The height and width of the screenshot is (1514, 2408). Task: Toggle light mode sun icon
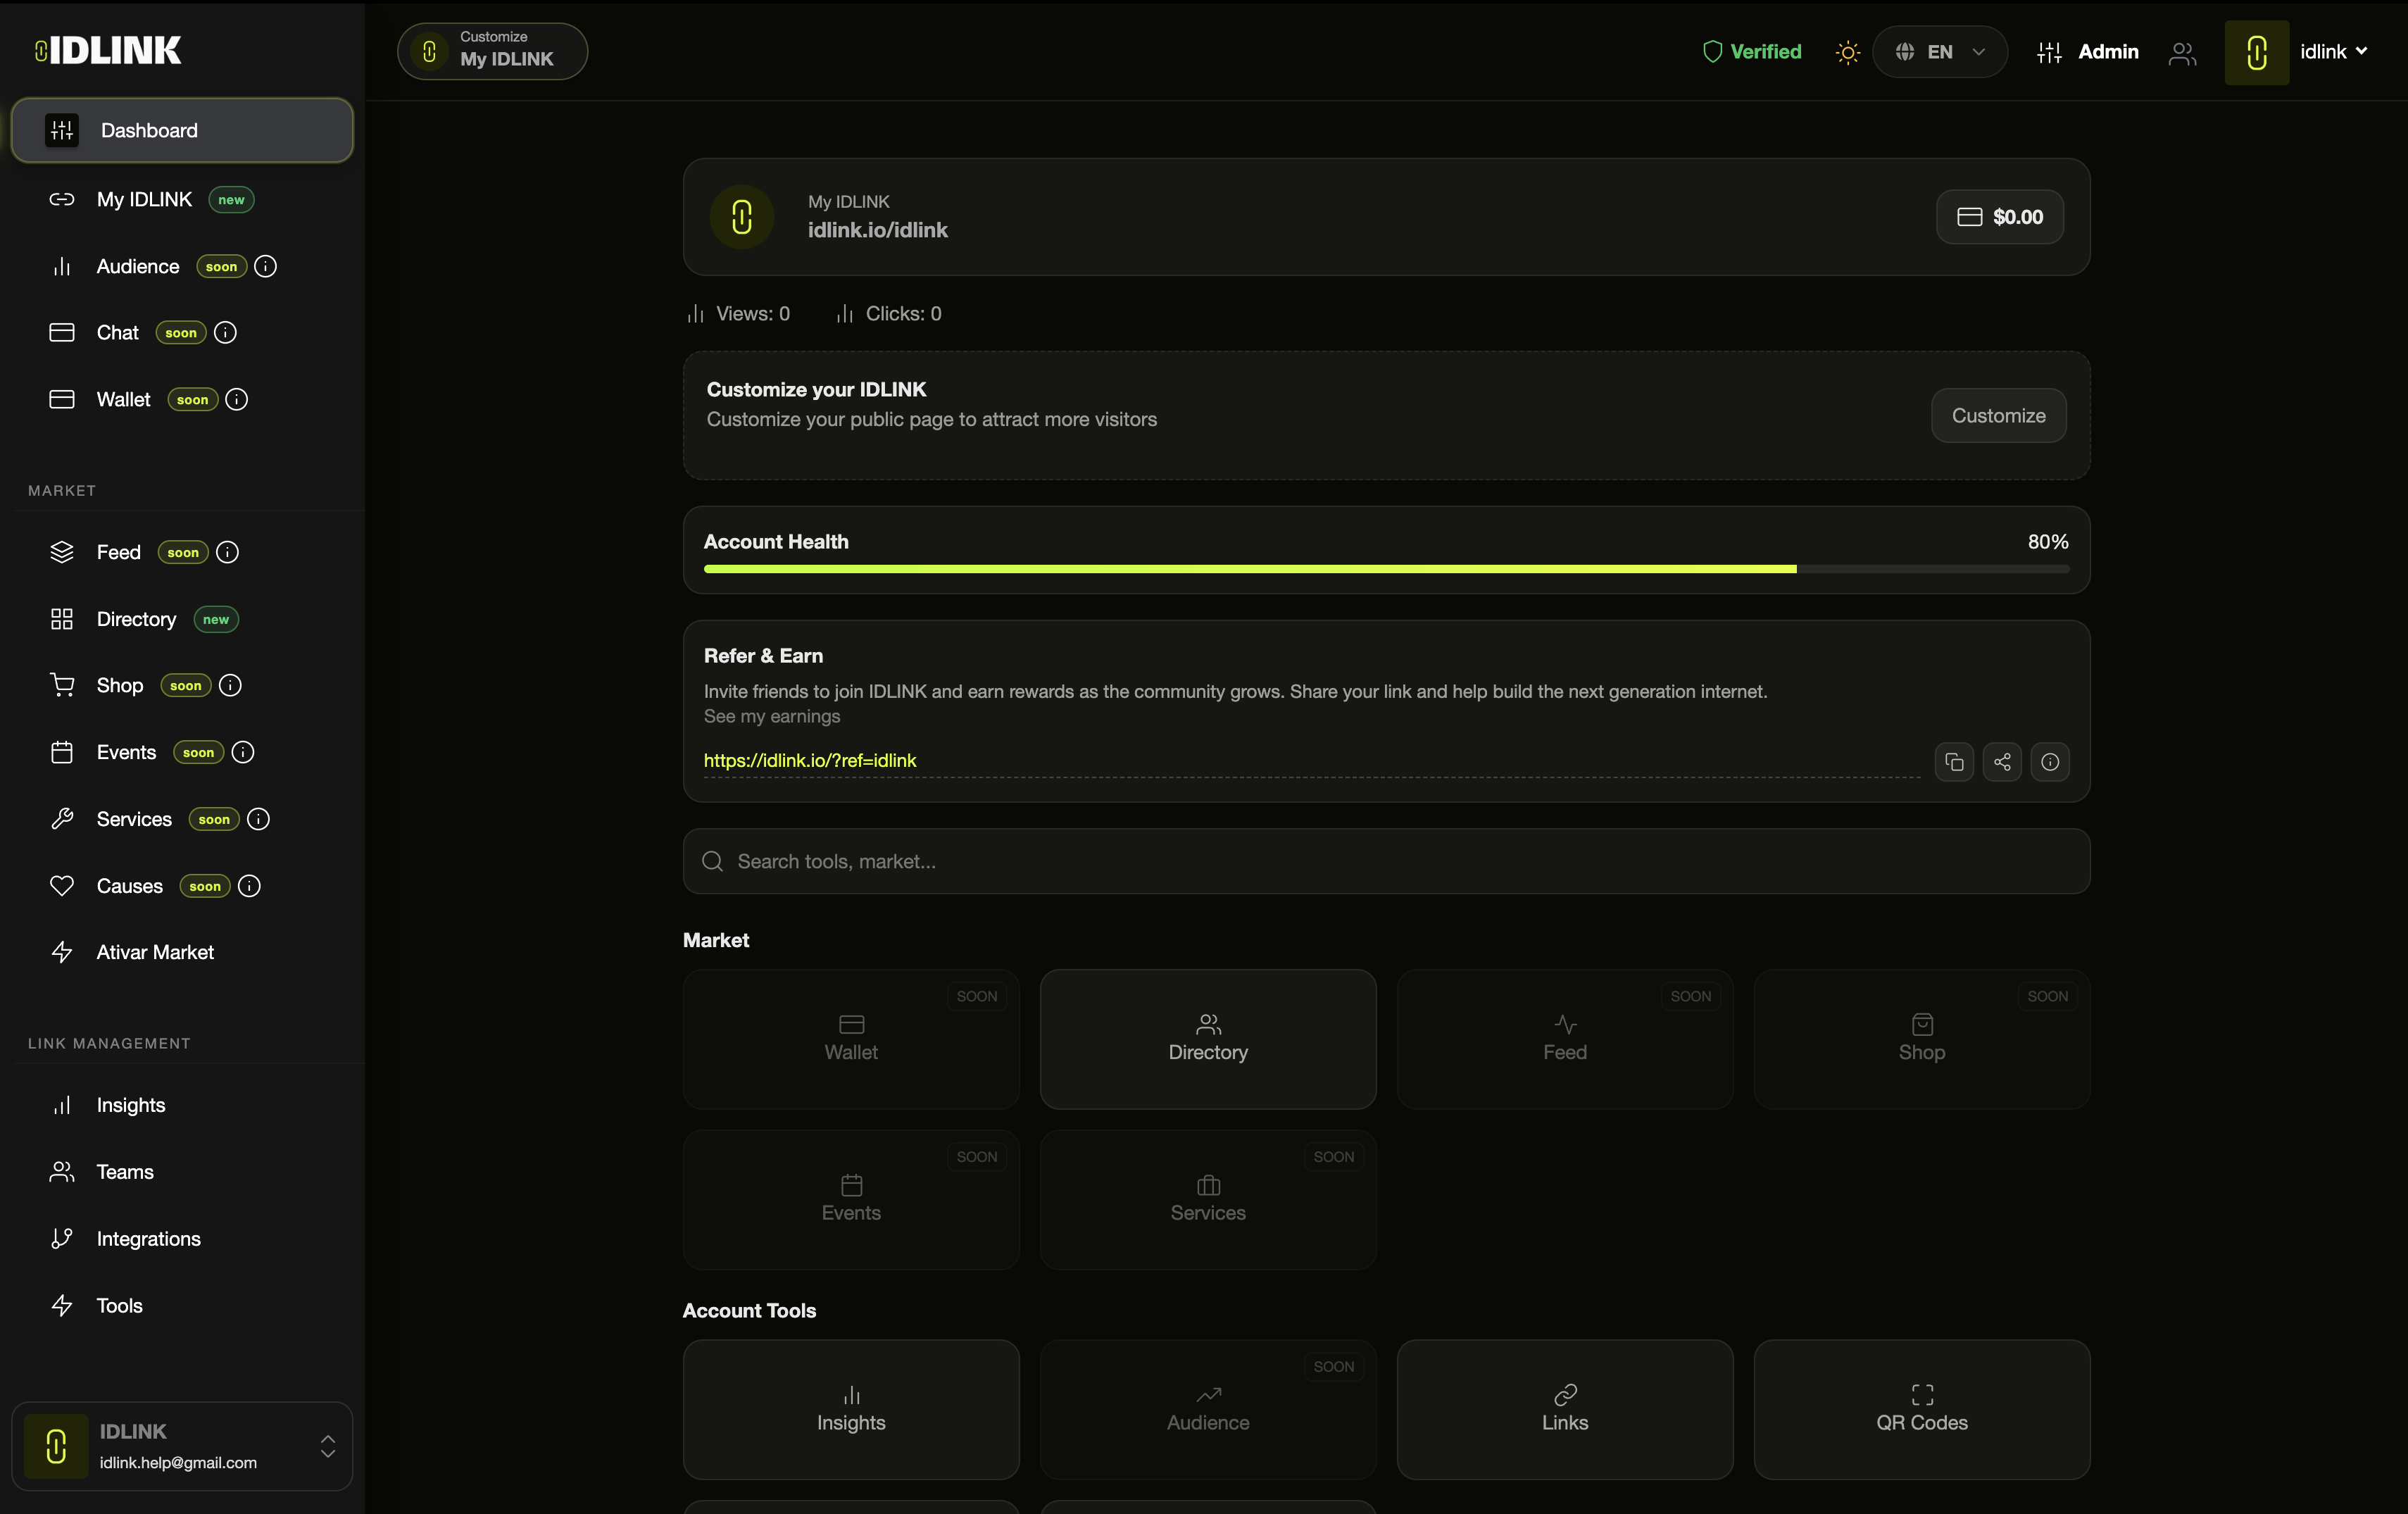click(x=1847, y=53)
